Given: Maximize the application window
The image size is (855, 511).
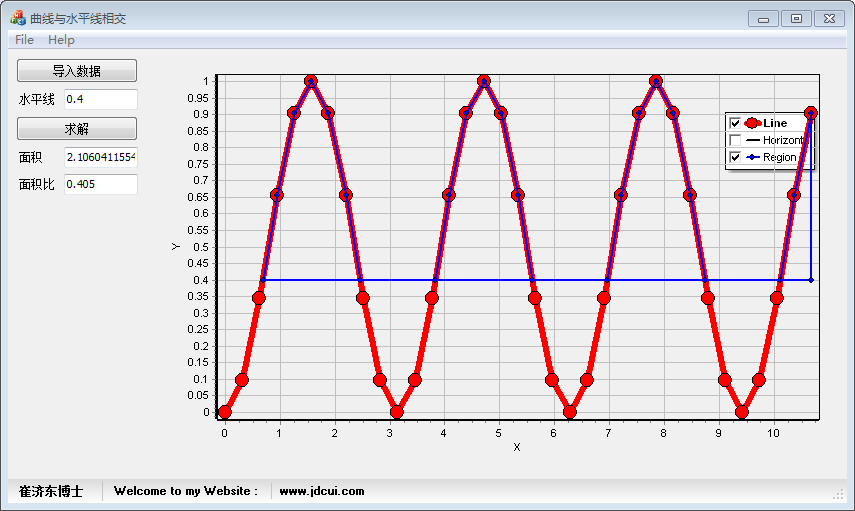Looking at the screenshot, I should coord(796,18).
